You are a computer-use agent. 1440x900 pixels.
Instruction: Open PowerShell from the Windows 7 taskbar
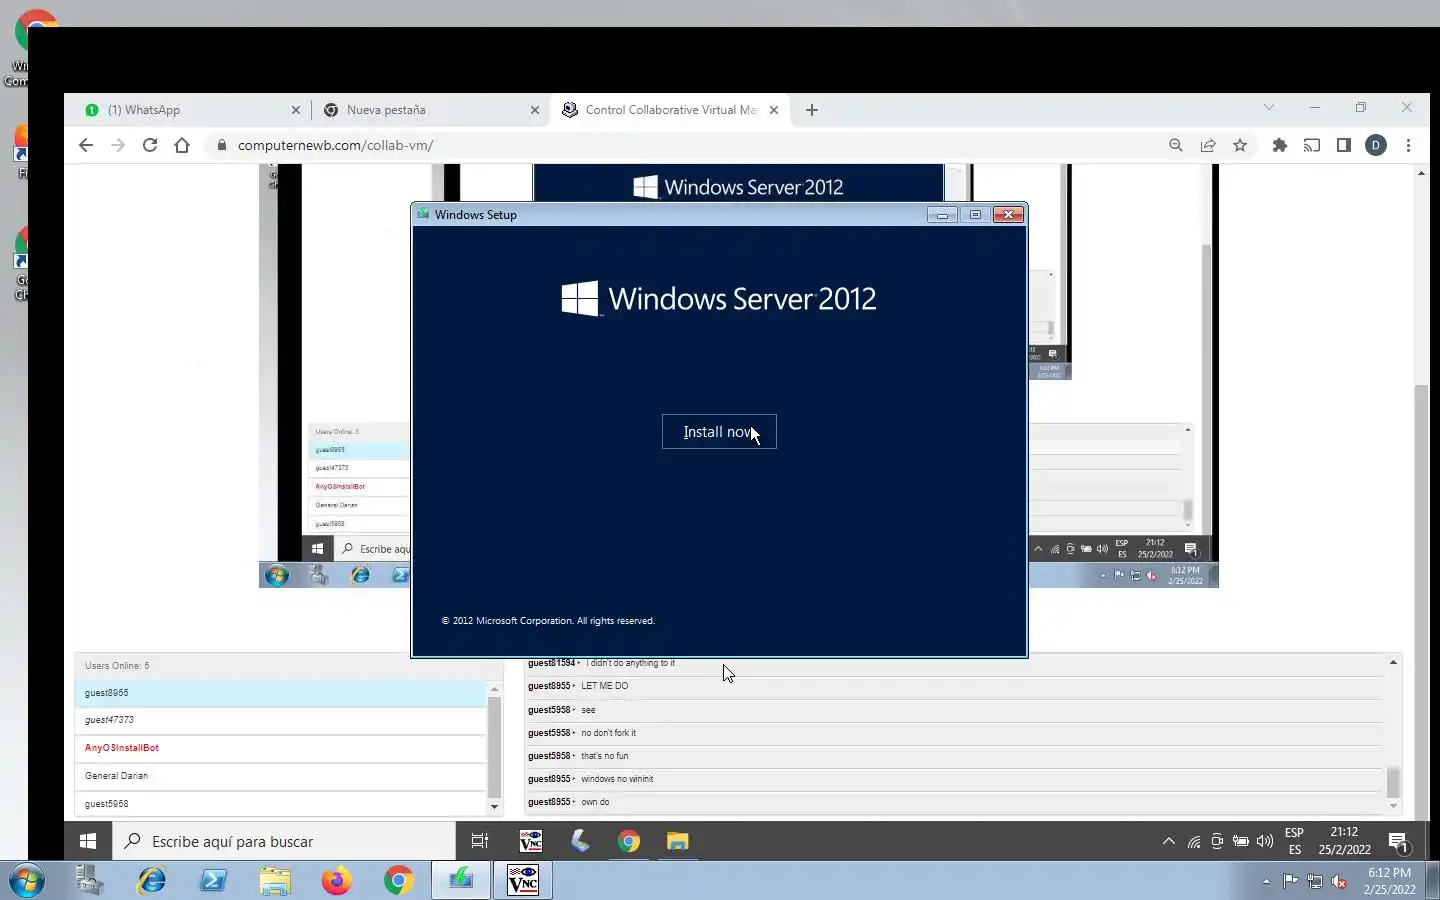(x=213, y=881)
